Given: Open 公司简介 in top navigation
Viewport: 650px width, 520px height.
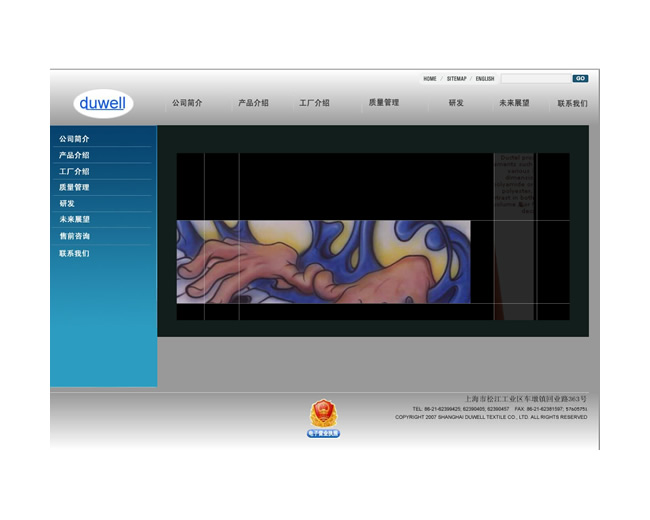Looking at the screenshot, I should pyautogui.click(x=187, y=103).
